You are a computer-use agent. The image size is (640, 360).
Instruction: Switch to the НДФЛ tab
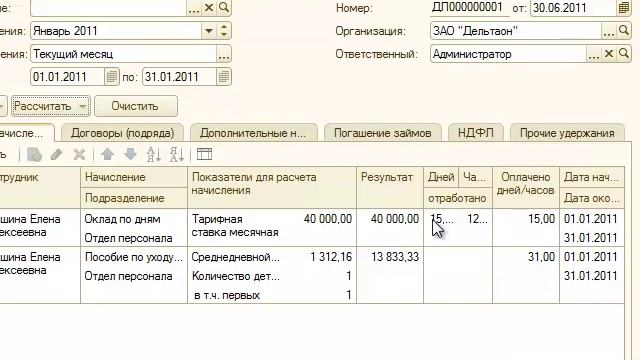click(x=476, y=133)
